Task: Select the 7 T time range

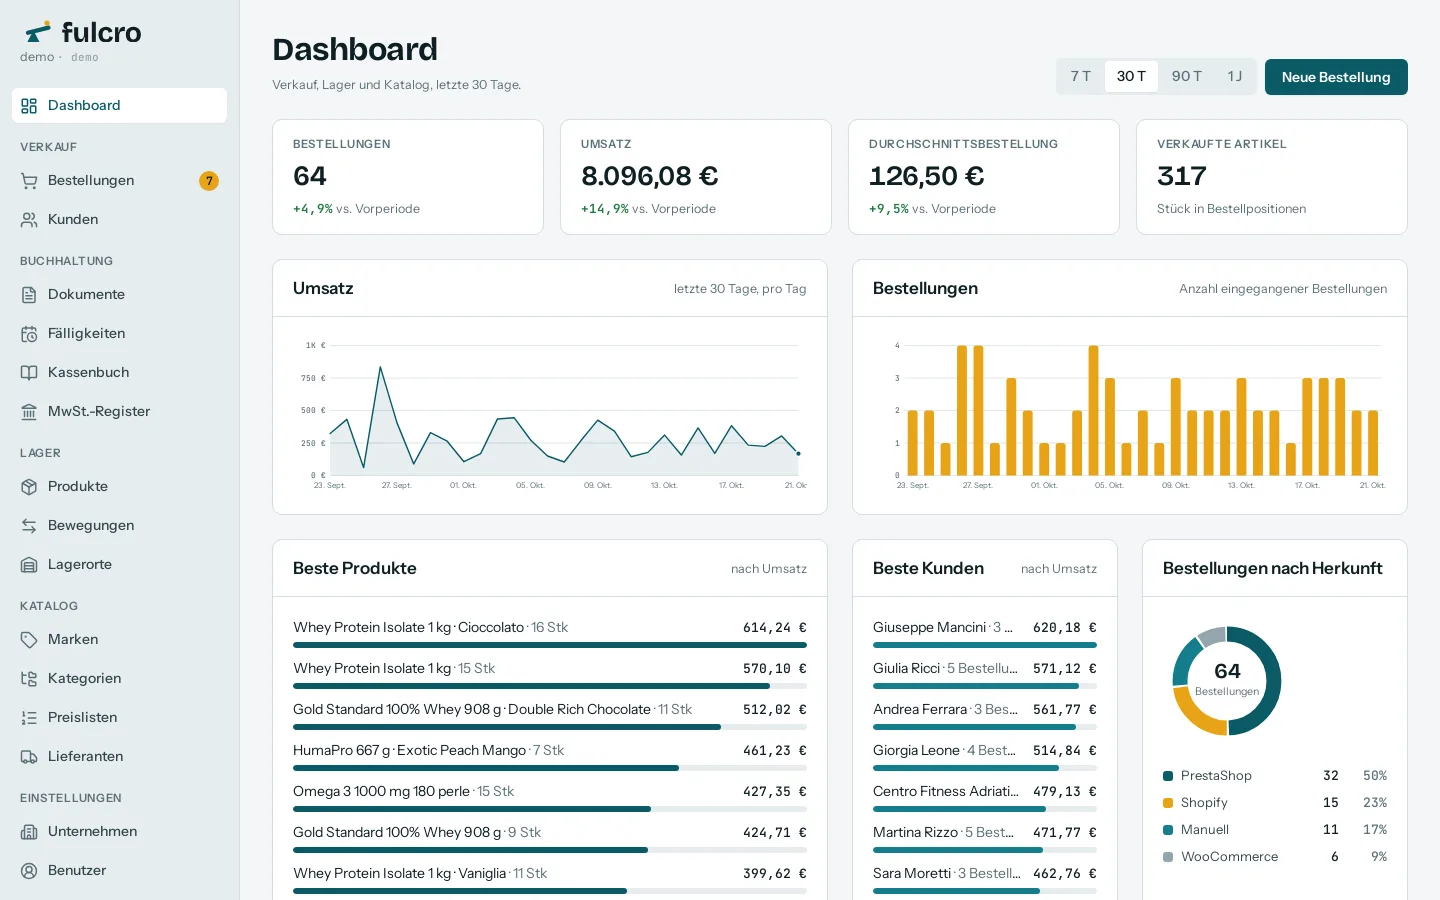Action: [1081, 77]
